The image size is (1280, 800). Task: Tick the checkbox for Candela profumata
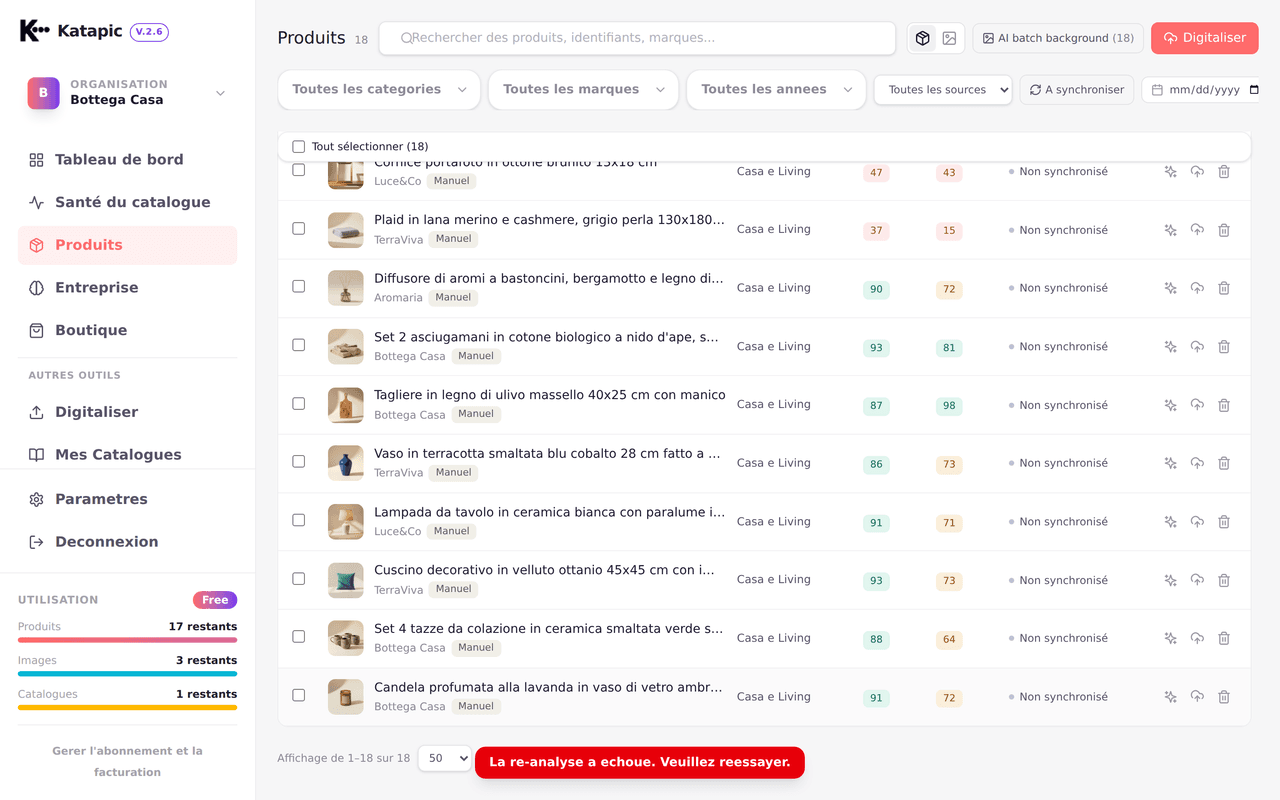[x=298, y=695]
